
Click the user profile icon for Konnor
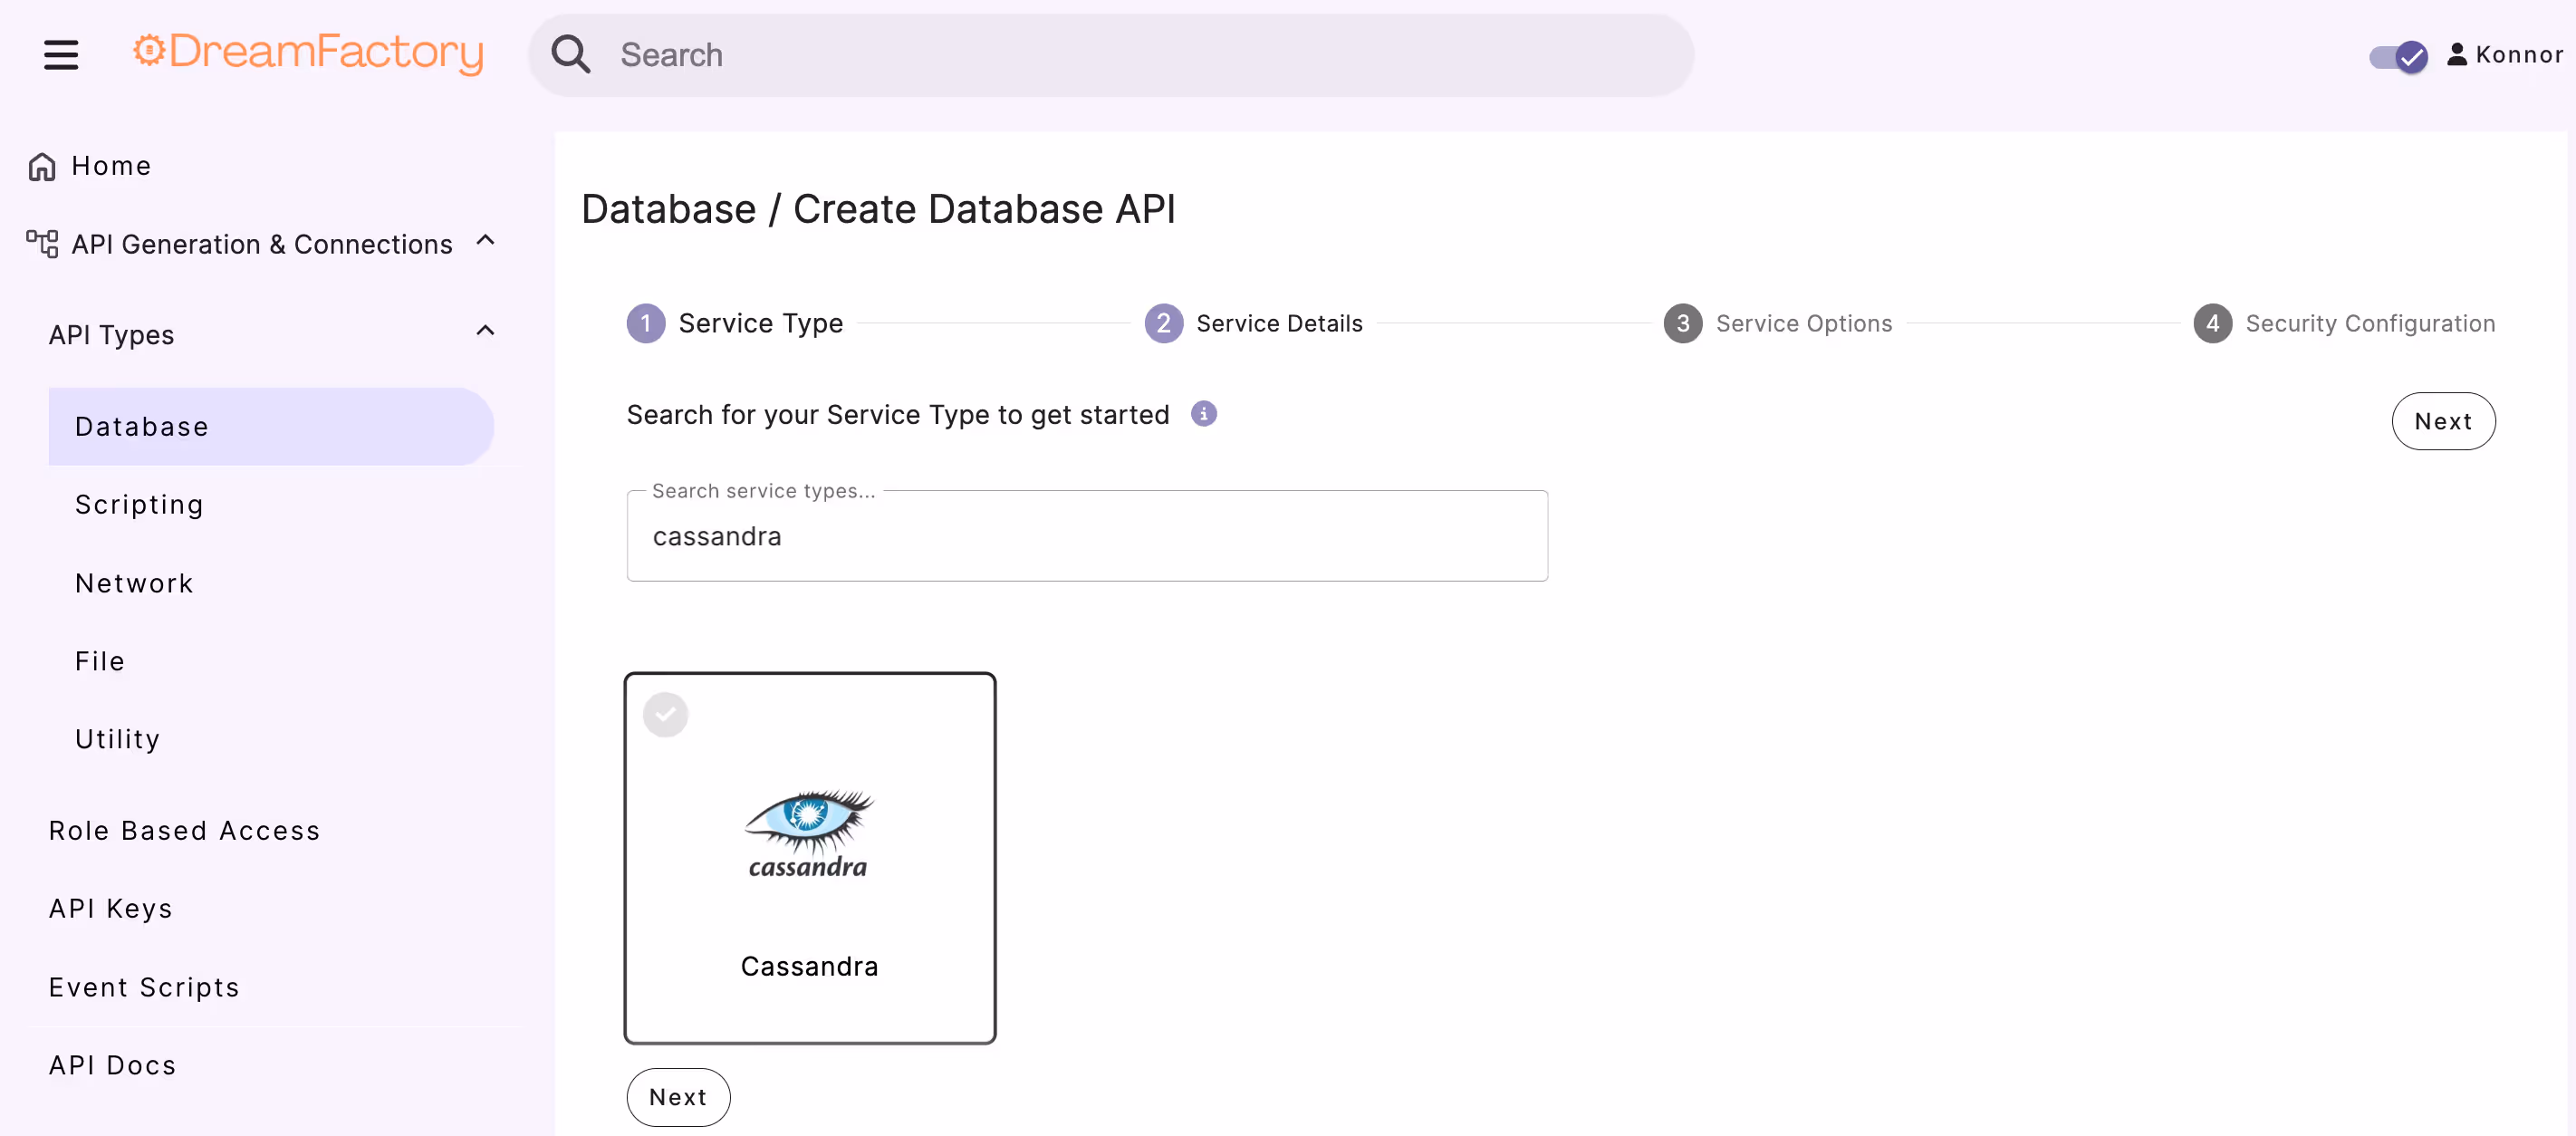click(x=2456, y=54)
